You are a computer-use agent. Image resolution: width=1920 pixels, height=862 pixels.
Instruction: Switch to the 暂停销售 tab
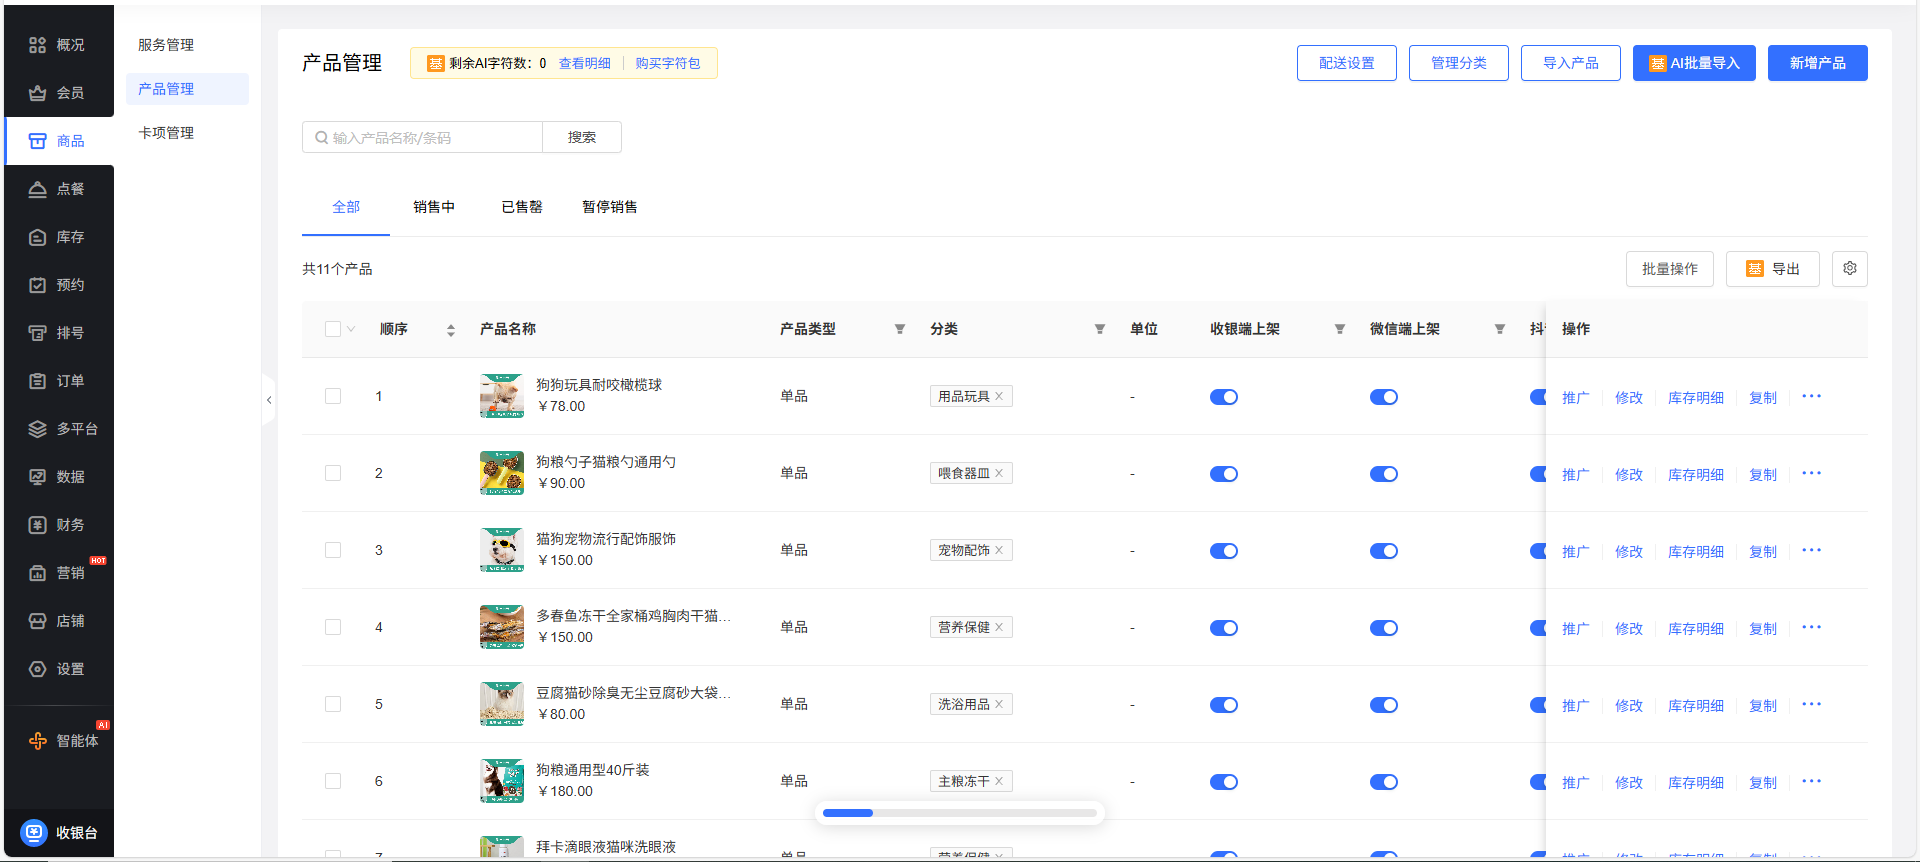(609, 207)
